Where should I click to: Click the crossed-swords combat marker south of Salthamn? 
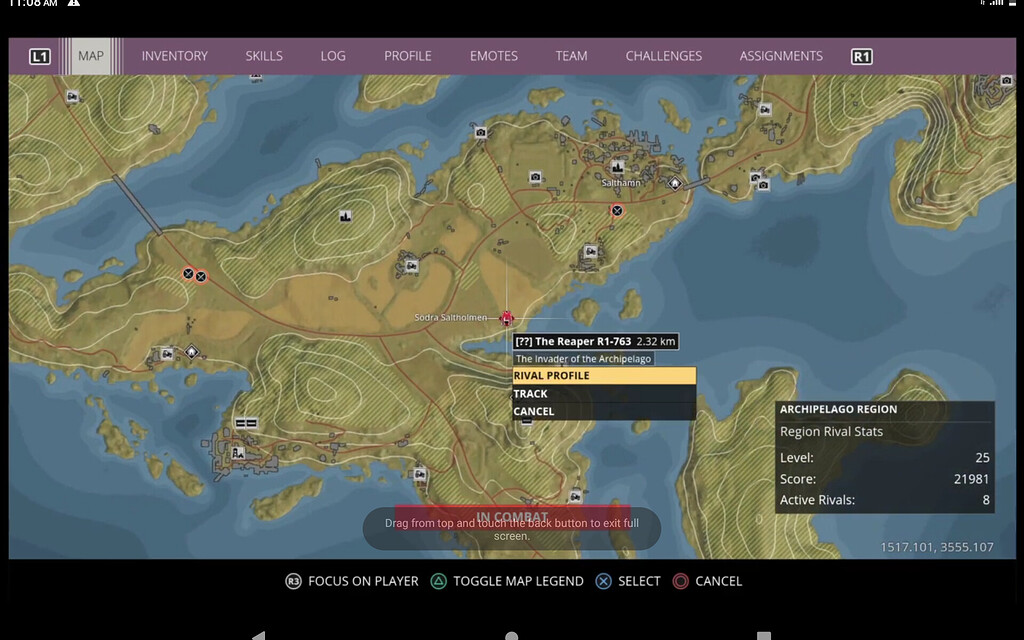[x=617, y=211]
